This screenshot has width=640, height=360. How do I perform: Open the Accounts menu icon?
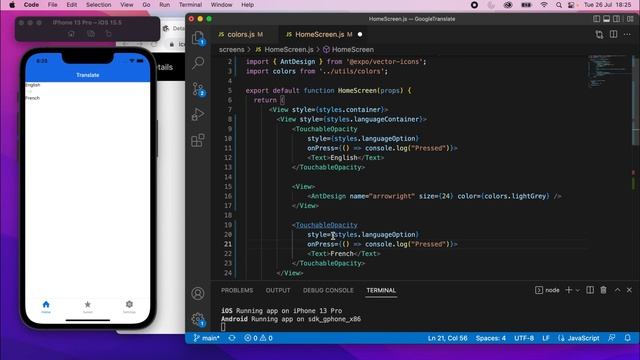click(x=198, y=293)
